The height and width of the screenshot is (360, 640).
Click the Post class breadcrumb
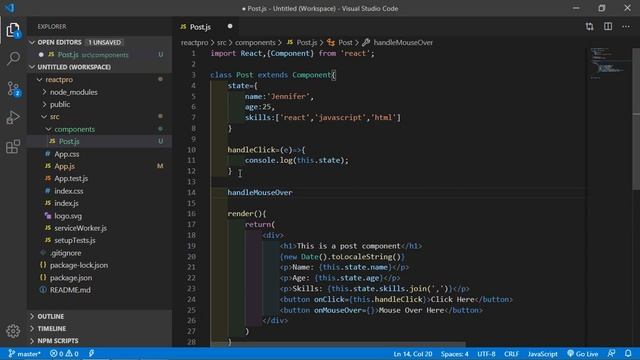(340, 42)
